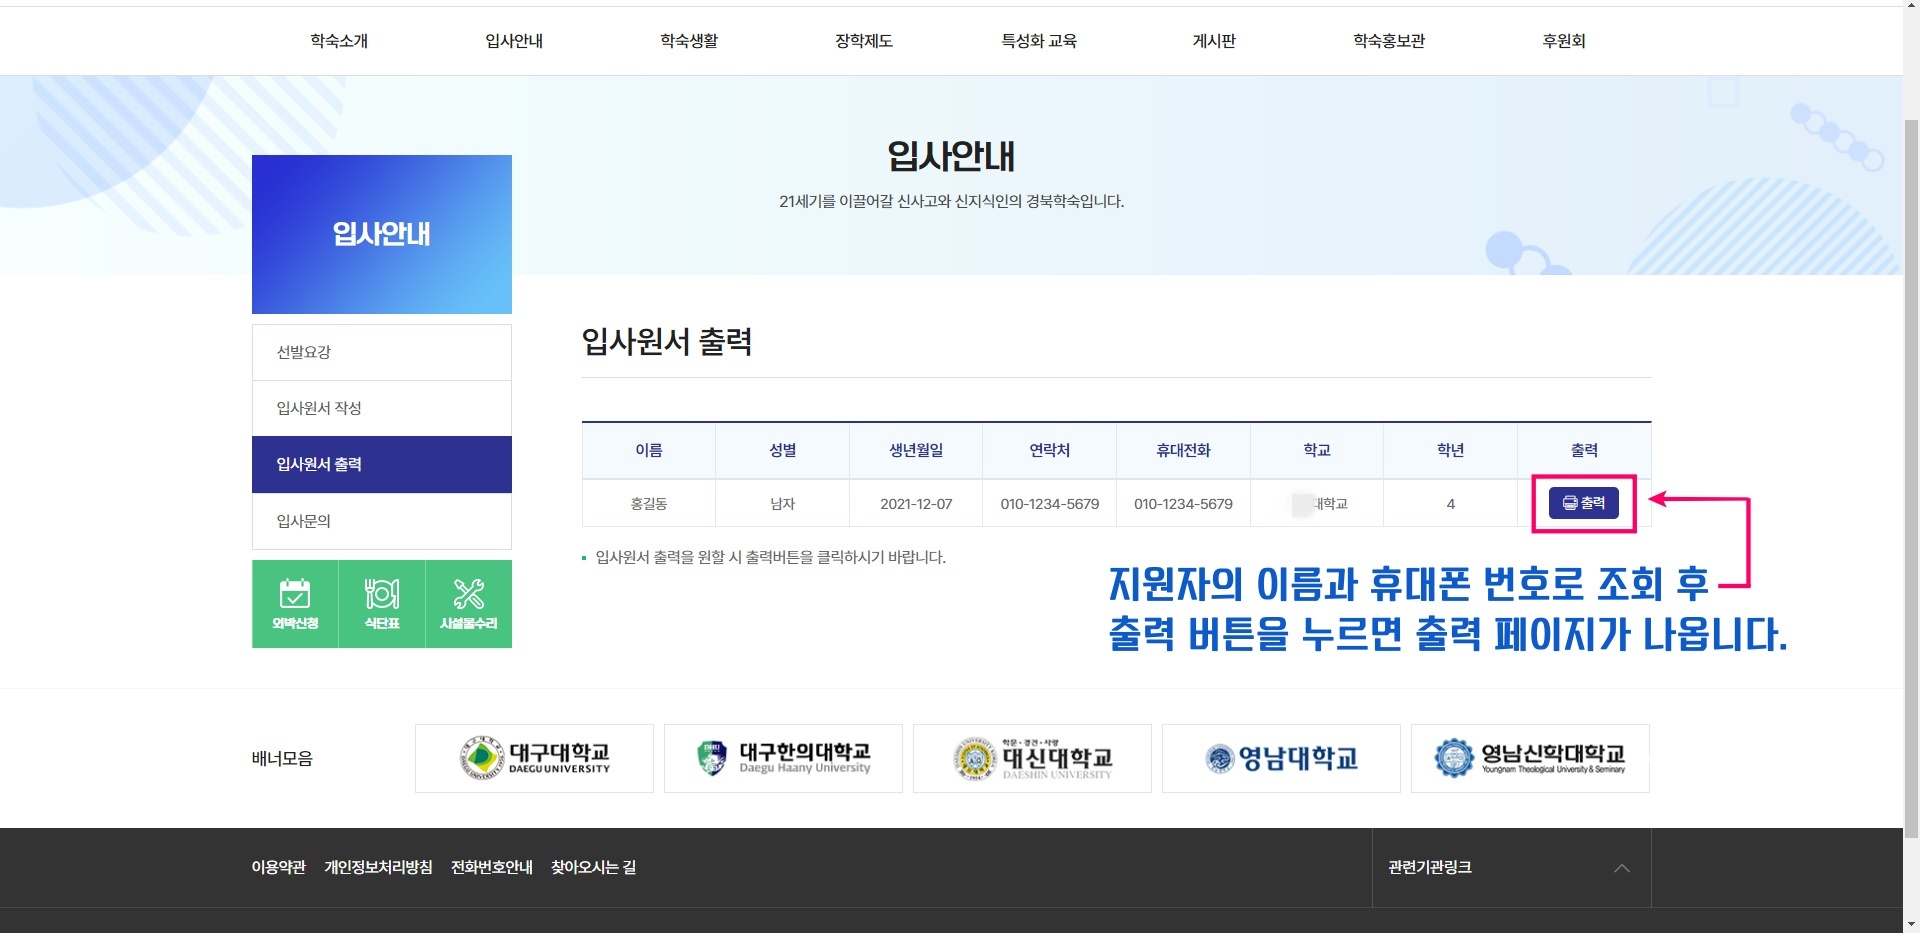This screenshot has width=1920, height=933.
Task: Go to 선발요강 in the sidebar
Action: coord(381,352)
